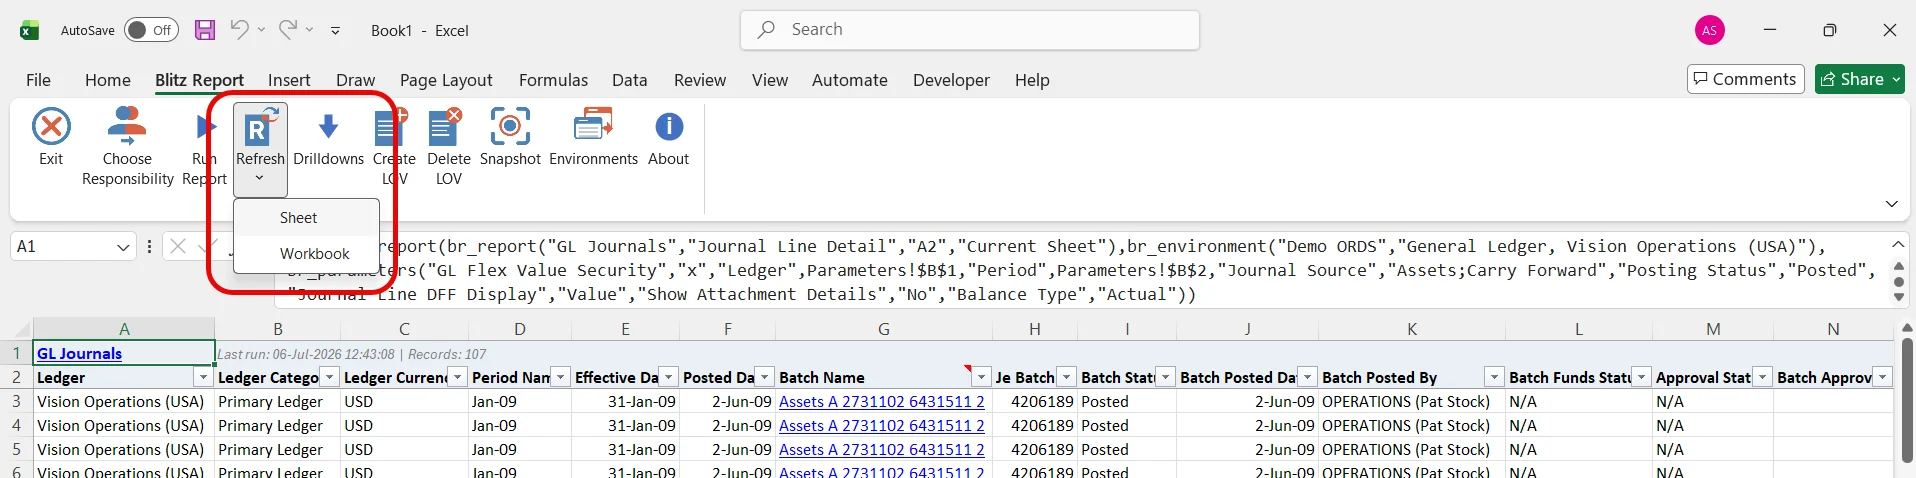The width and height of the screenshot is (1916, 478).
Task: Choose Sheet from the Refresh menu
Action: pos(306,218)
